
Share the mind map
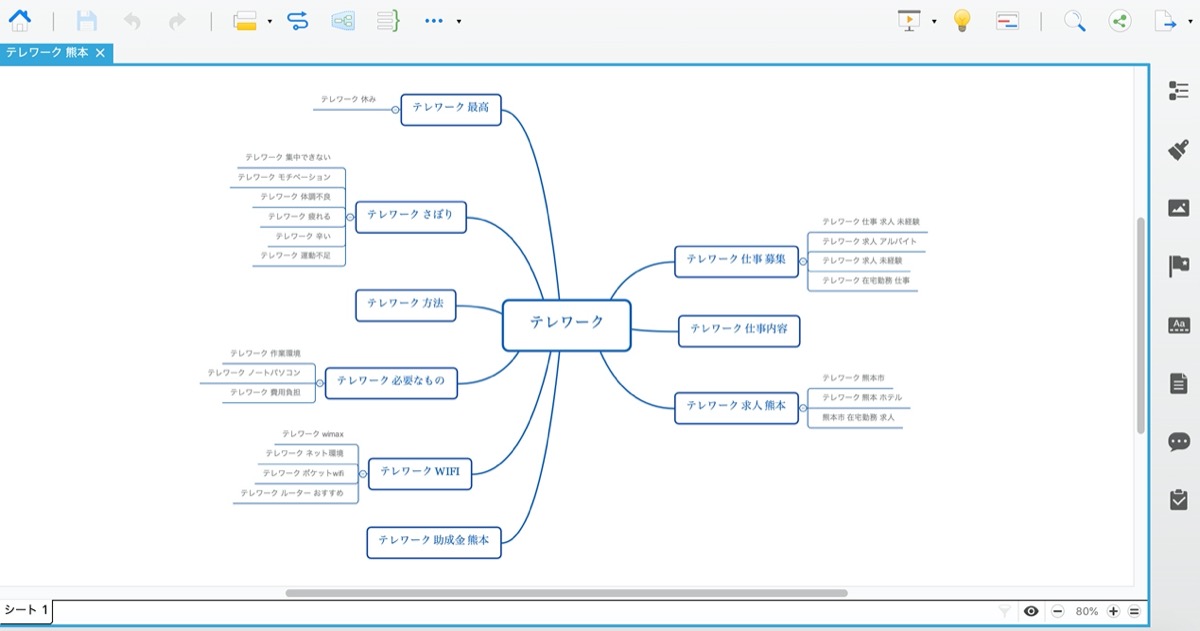click(x=1120, y=20)
